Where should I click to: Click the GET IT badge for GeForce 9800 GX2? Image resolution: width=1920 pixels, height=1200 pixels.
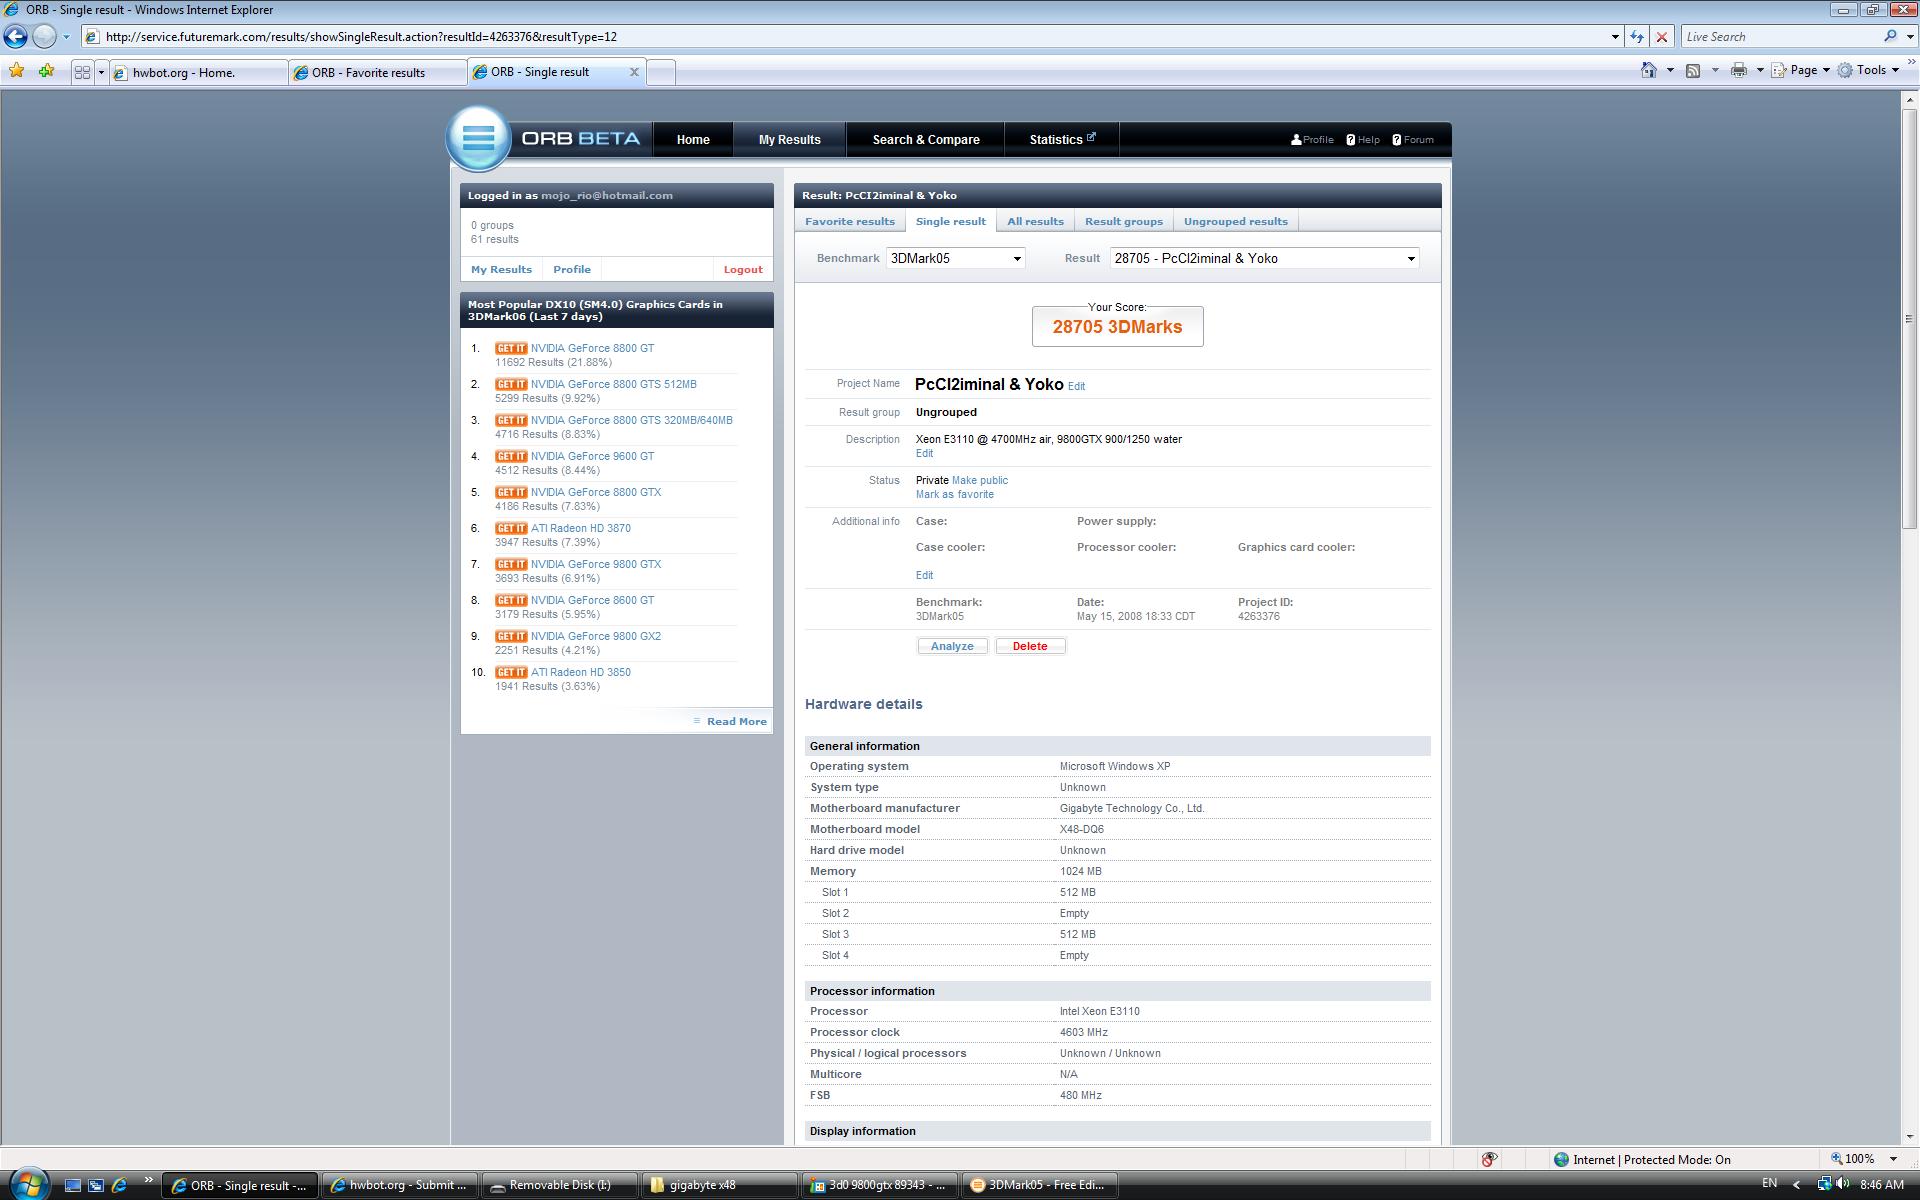510,637
